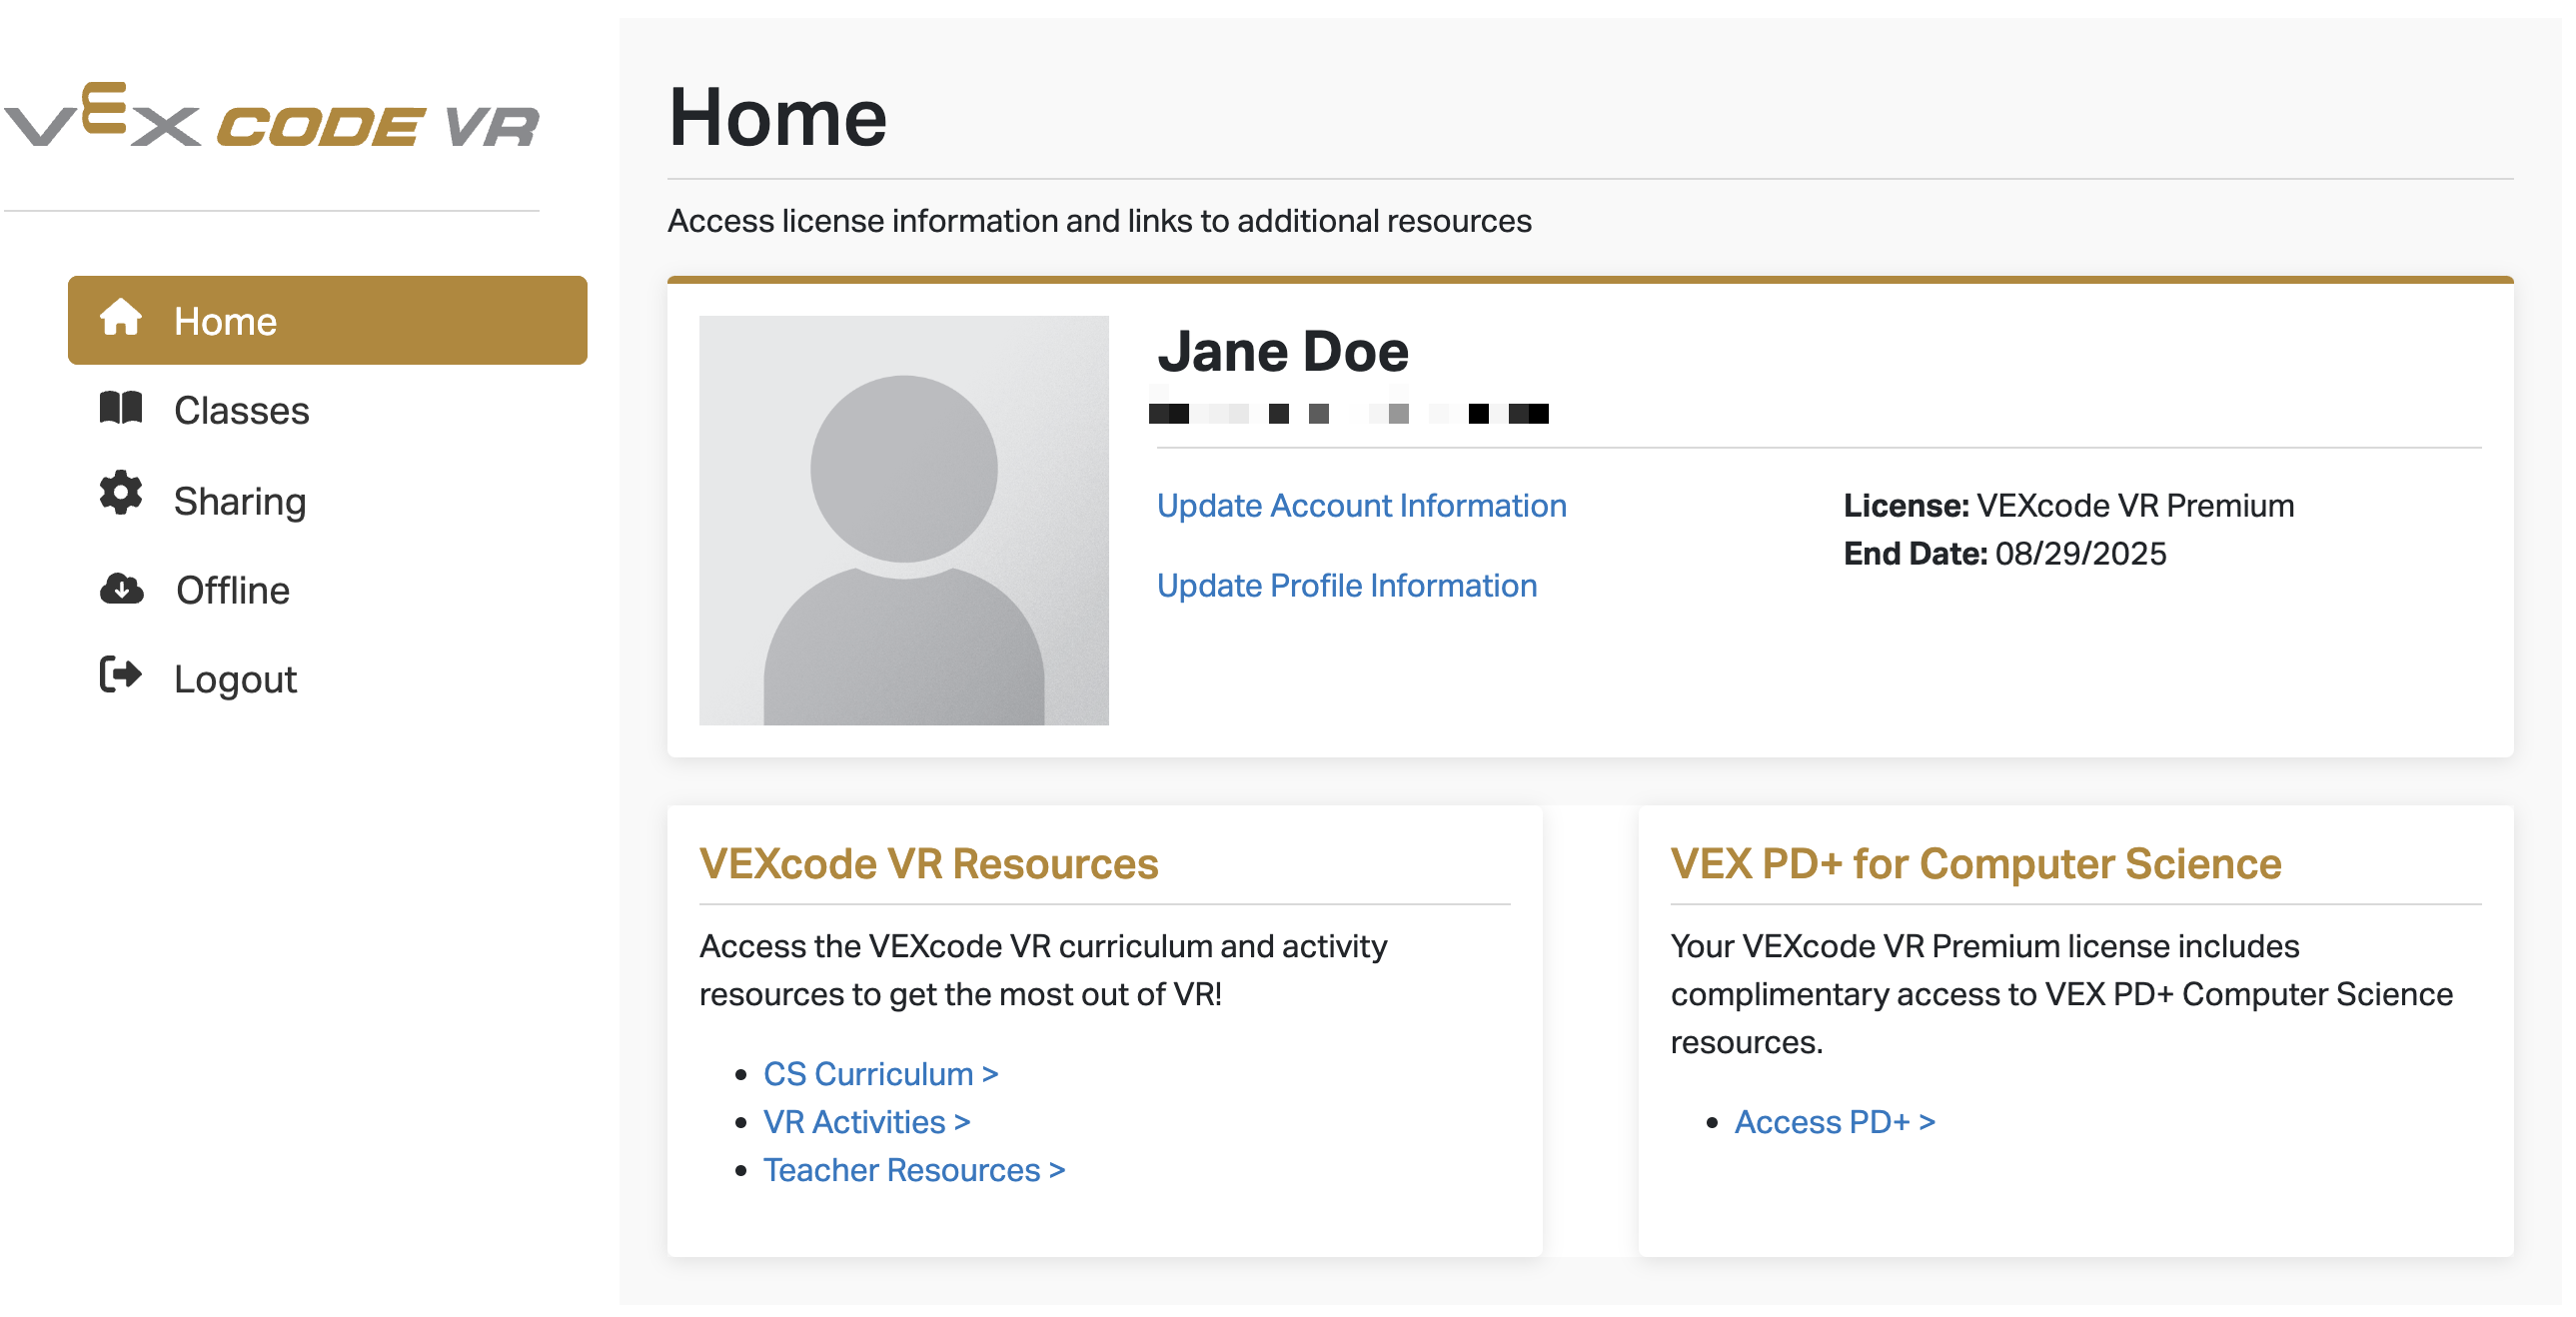This screenshot has width=2576, height=1317.
Task: Click Logout in the sidebar
Action: pos(234,678)
